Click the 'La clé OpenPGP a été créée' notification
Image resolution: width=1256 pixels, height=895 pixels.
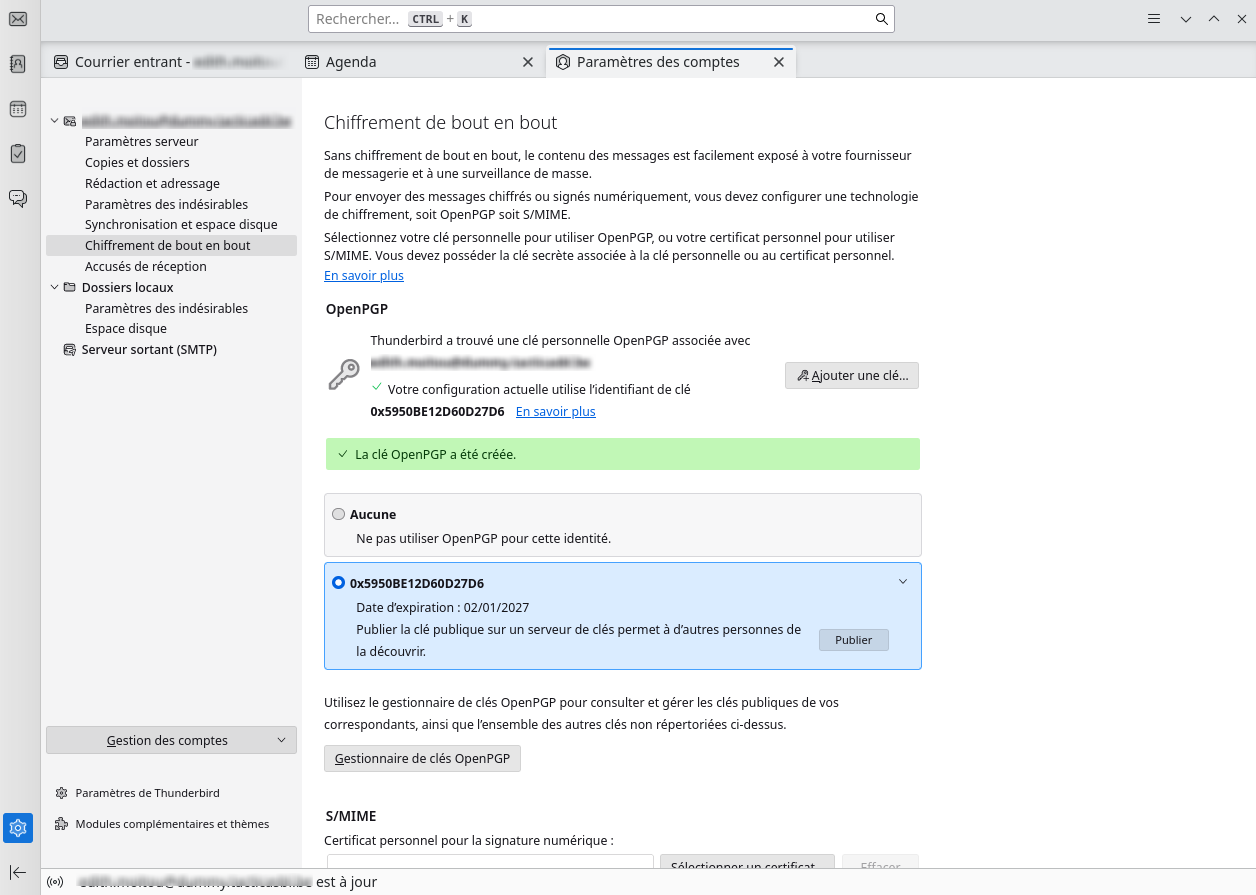[x=622, y=454]
